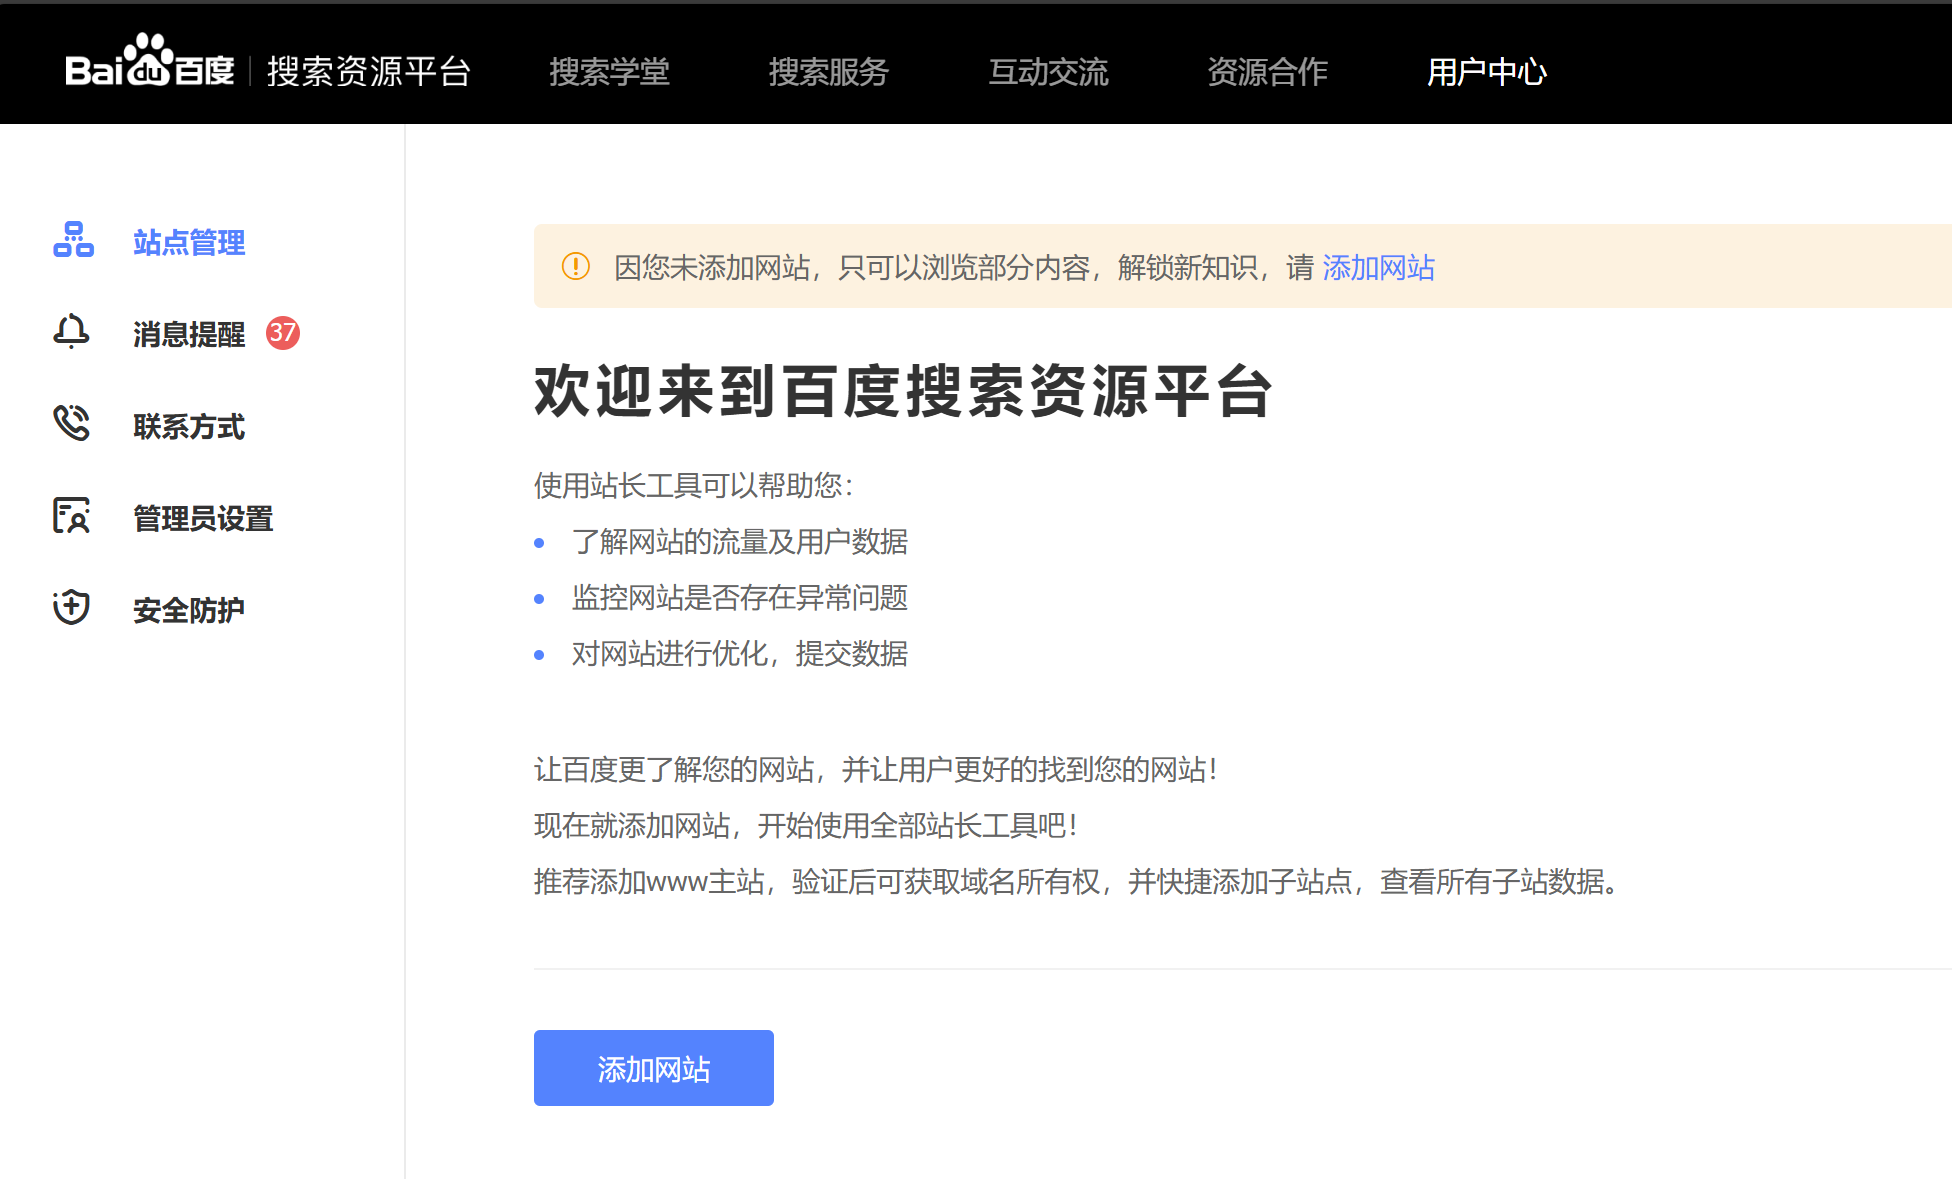Click the site management network icon

pyautogui.click(x=73, y=240)
